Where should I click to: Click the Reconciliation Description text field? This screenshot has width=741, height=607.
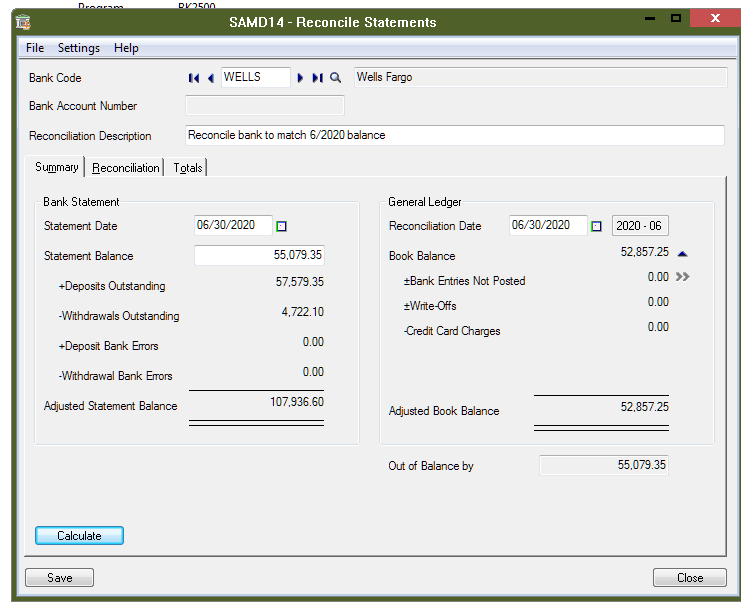pyautogui.click(x=455, y=135)
